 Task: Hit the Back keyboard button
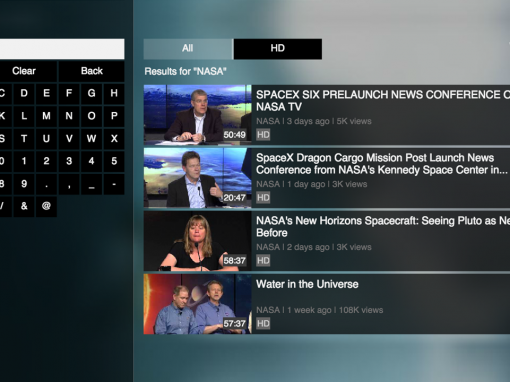pos(92,71)
